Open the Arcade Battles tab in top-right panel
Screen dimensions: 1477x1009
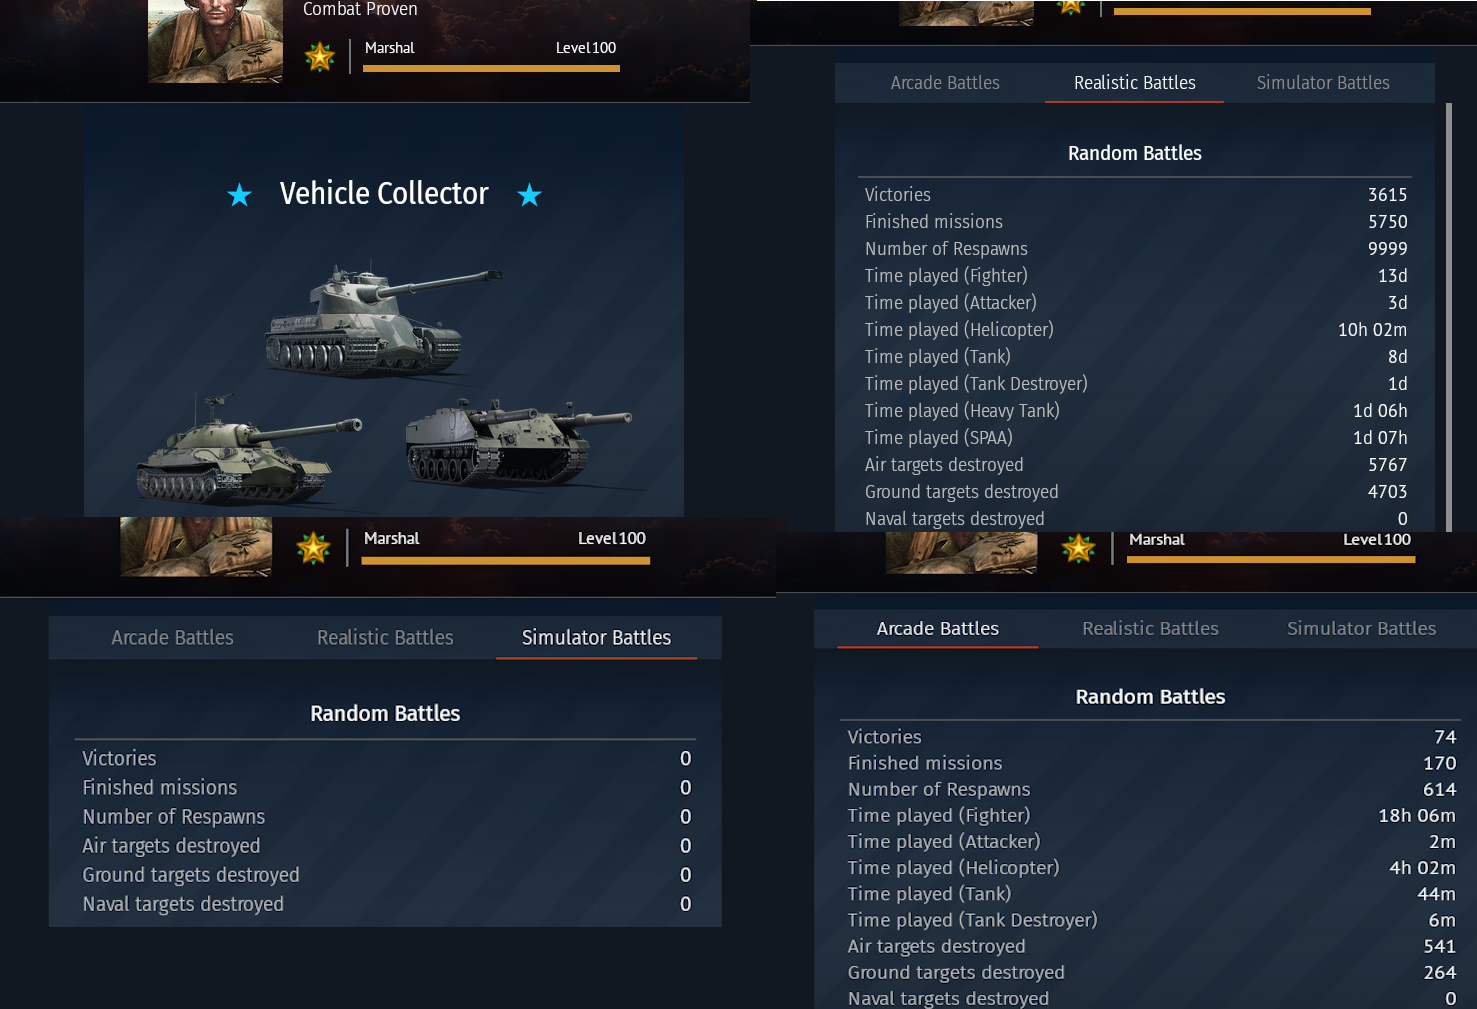(x=945, y=83)
